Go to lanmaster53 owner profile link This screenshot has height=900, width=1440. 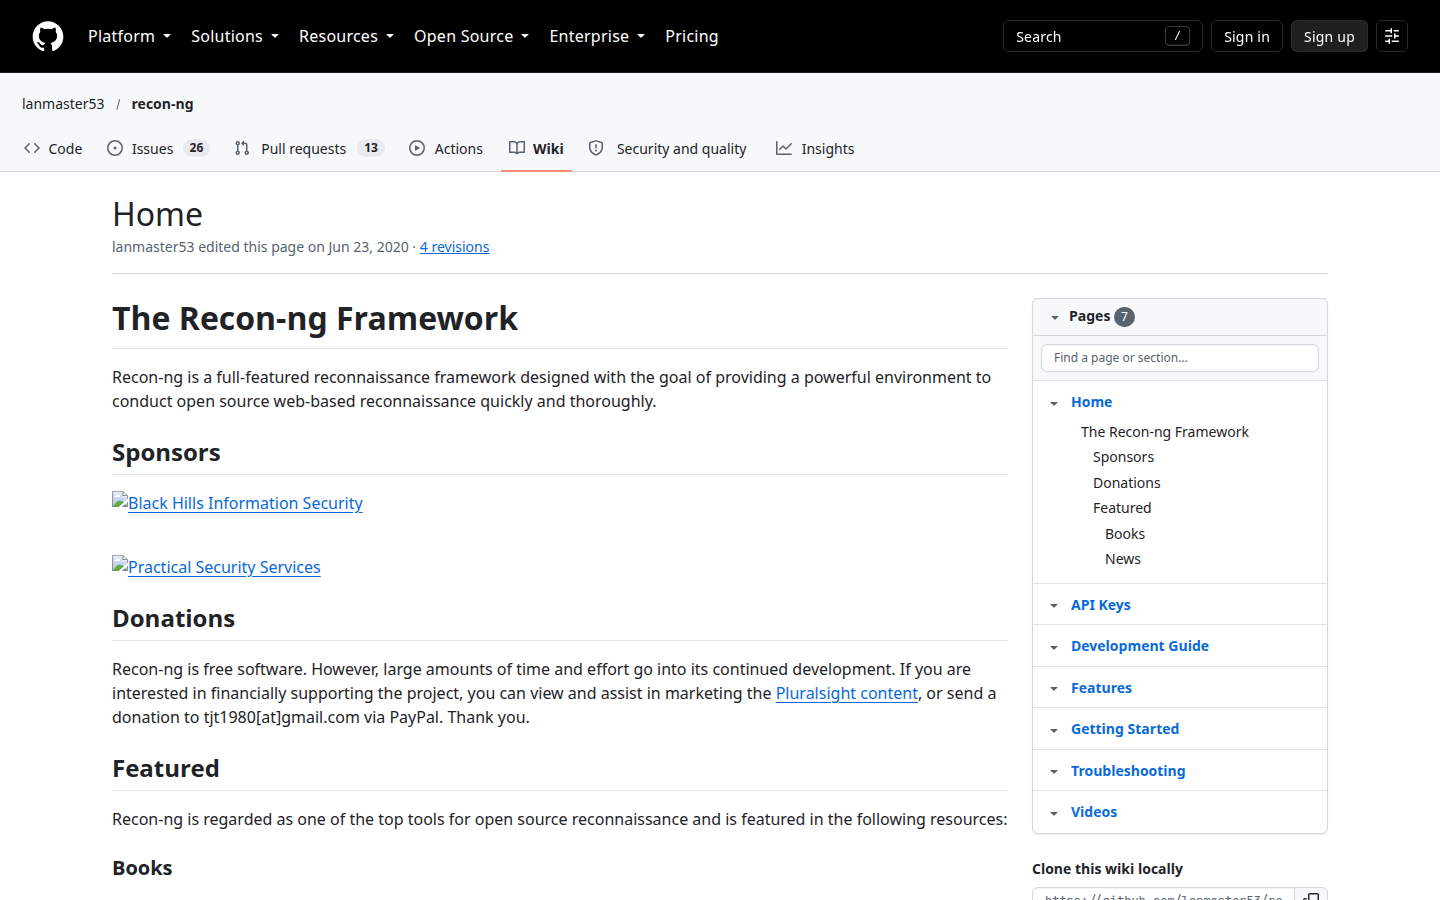[63, 104]
